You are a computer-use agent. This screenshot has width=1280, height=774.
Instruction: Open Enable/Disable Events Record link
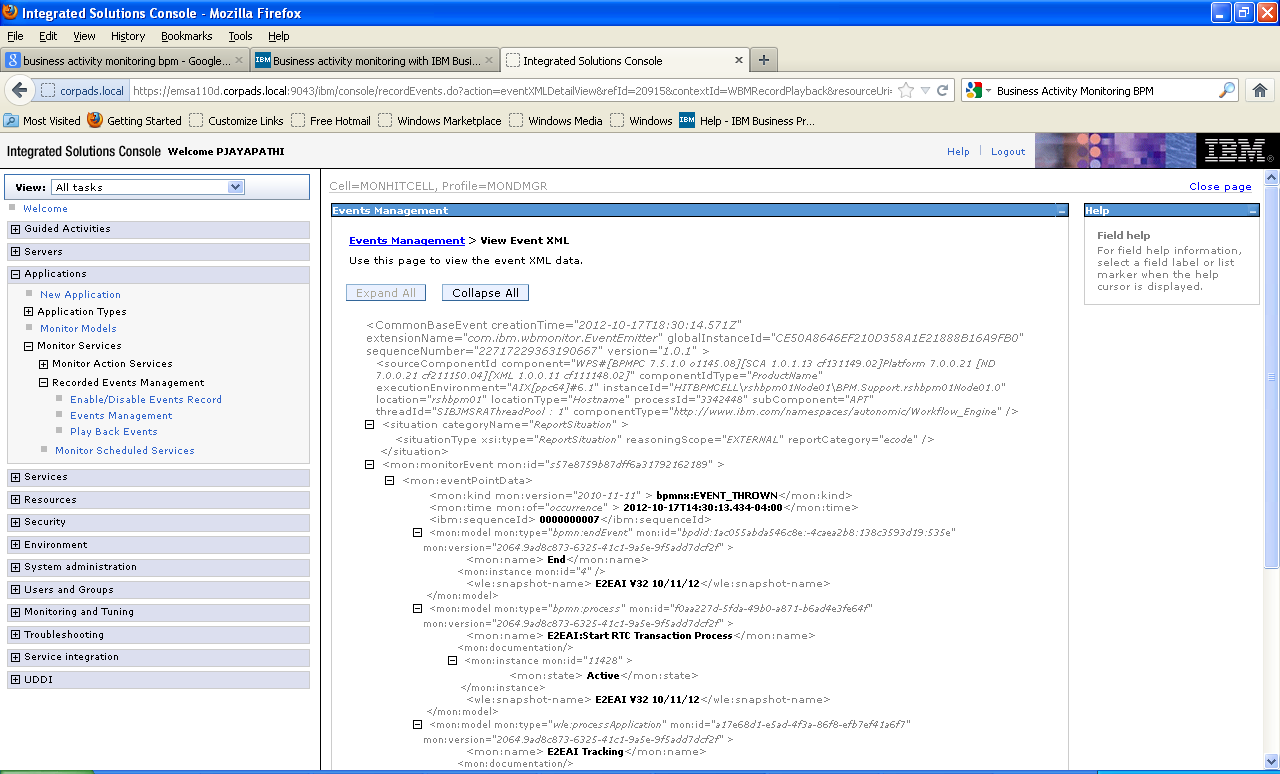pos(146,400)
